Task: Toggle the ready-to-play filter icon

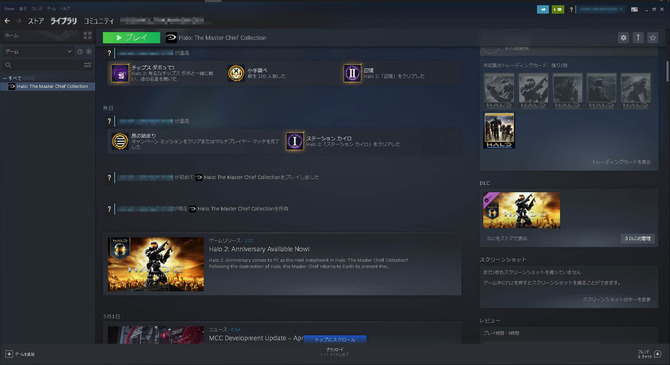Action: (89, 51)
